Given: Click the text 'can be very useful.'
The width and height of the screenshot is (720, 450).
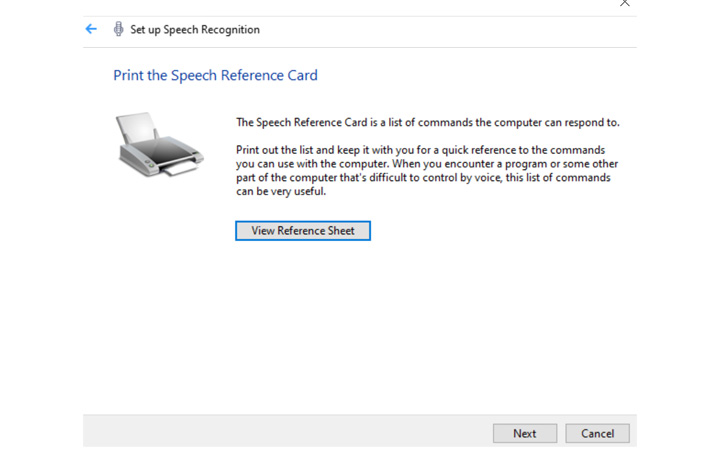Looking at the screenshot, I should point(281,191).
